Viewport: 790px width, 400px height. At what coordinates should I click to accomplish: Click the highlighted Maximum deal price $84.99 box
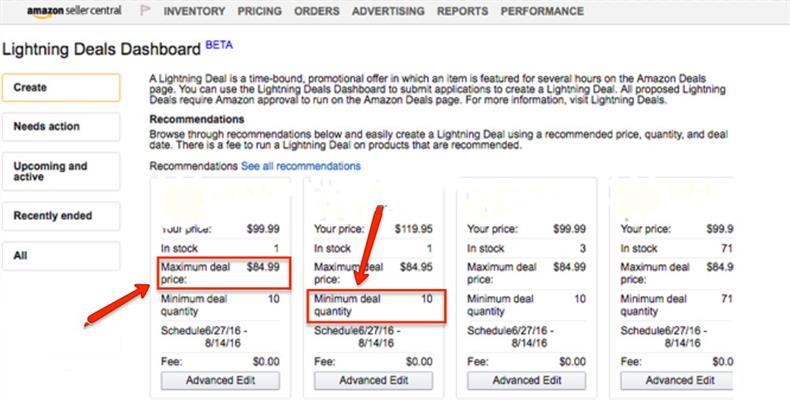point(224,273)
